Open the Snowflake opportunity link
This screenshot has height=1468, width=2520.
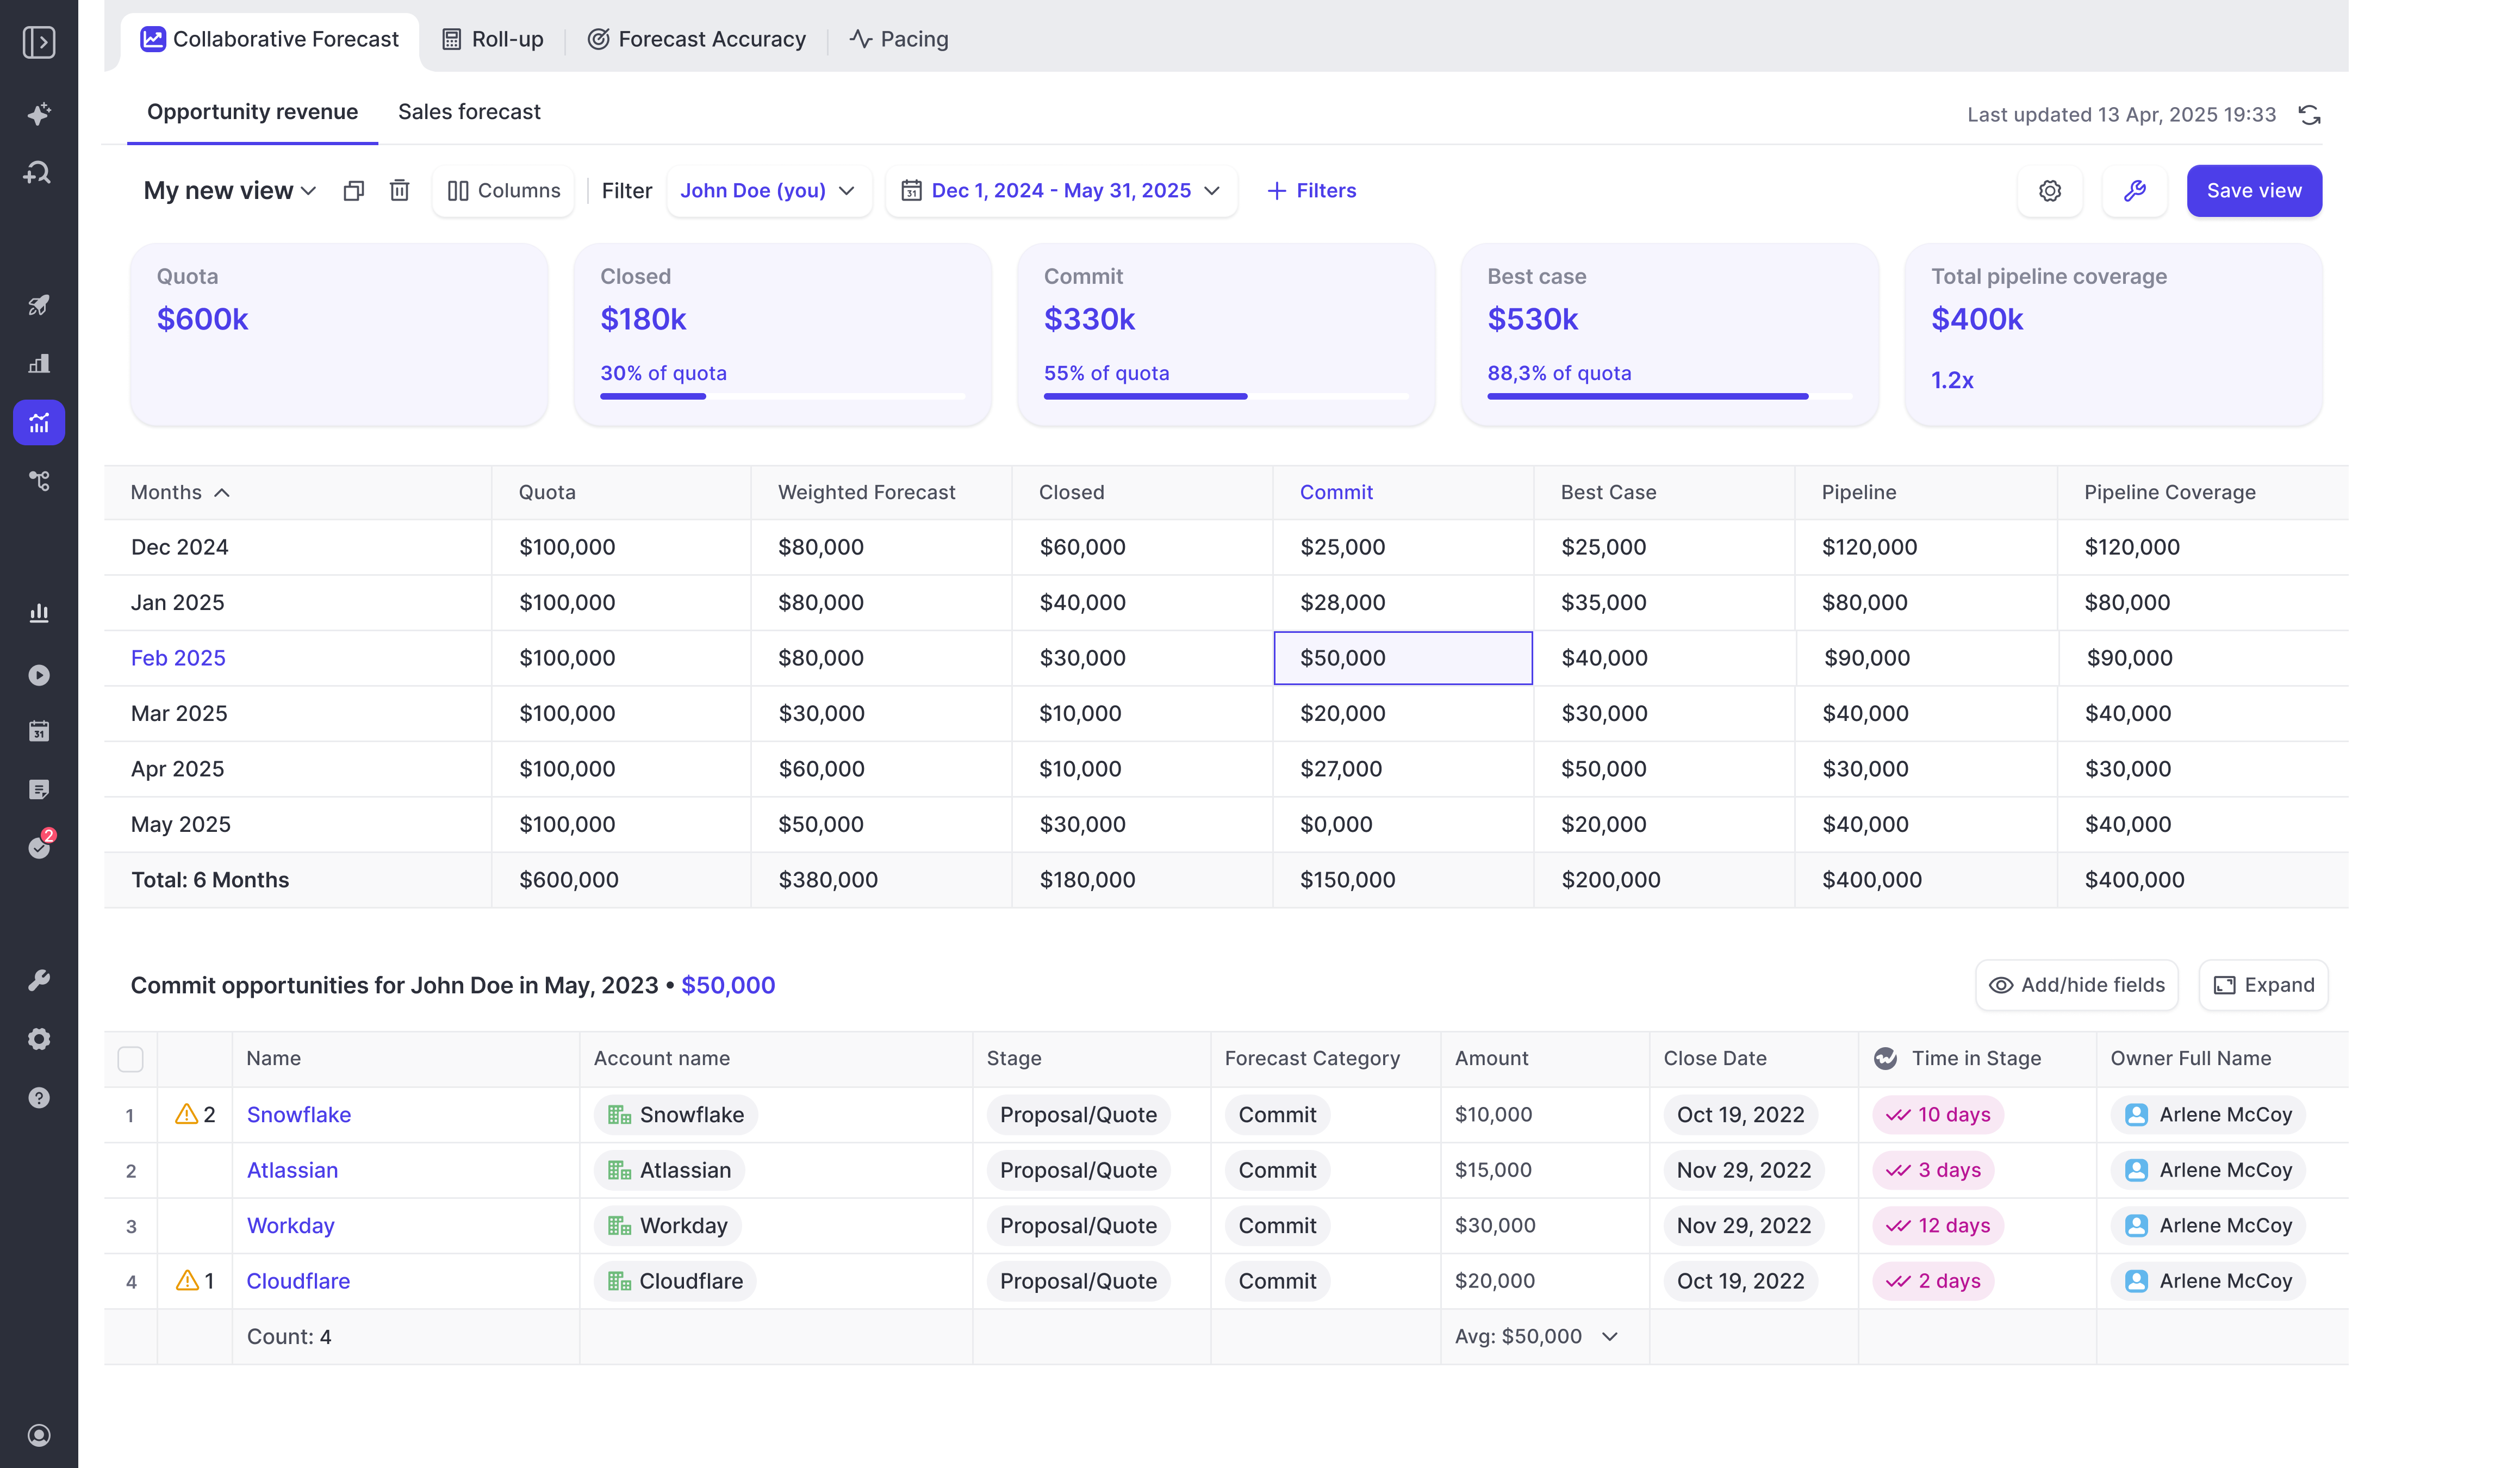[x=298, y=1114]
